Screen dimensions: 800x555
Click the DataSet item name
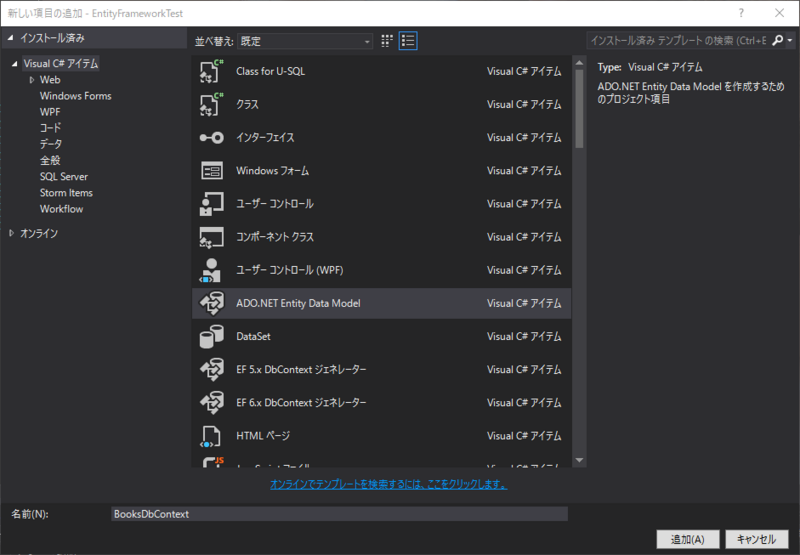pos(254,337)
